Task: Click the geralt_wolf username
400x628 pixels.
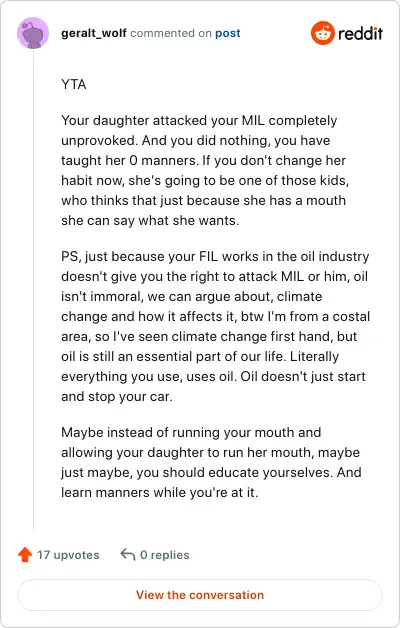Action: (94, 33)
